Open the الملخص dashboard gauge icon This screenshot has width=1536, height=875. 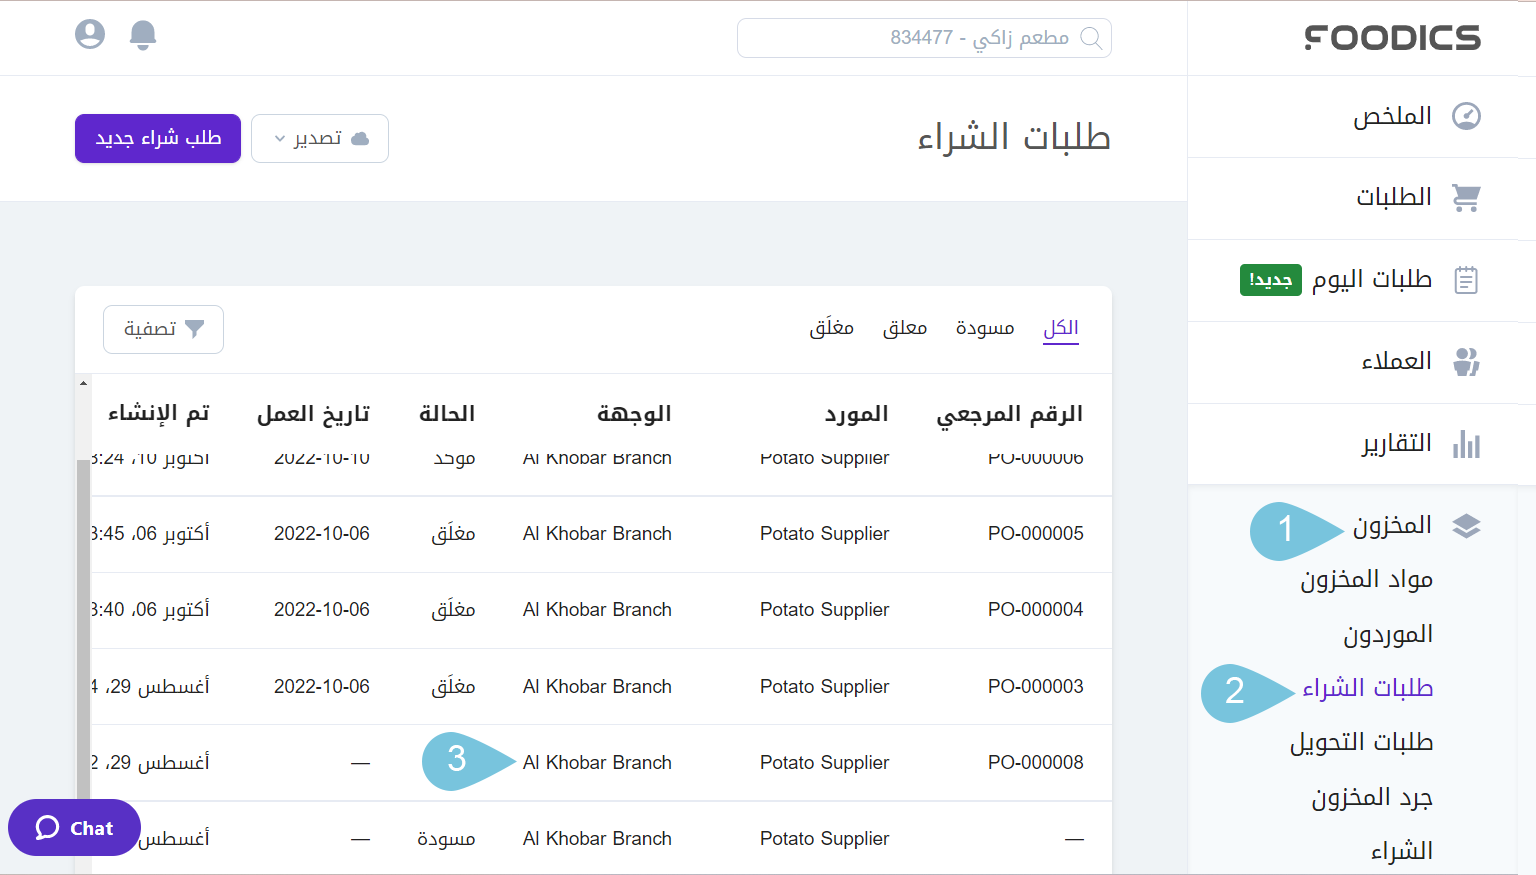pos(1466,116)
